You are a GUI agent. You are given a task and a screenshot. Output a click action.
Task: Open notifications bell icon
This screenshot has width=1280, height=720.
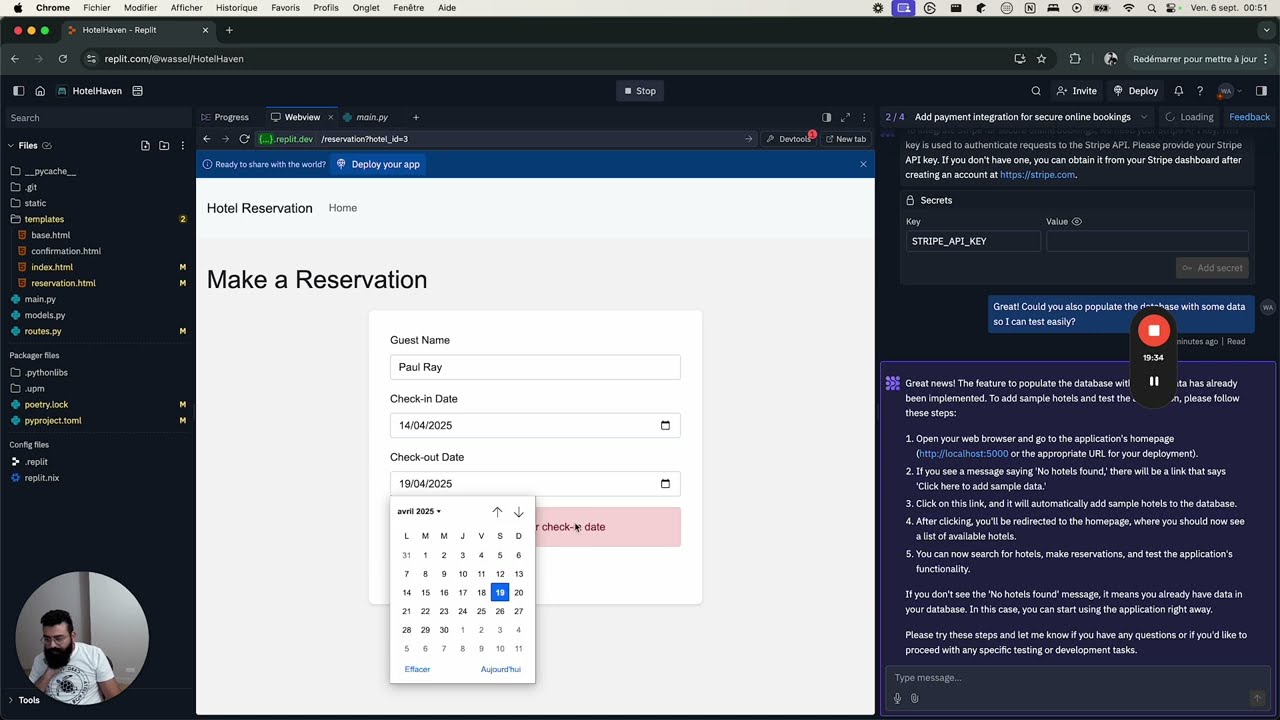click(1178, 91)
